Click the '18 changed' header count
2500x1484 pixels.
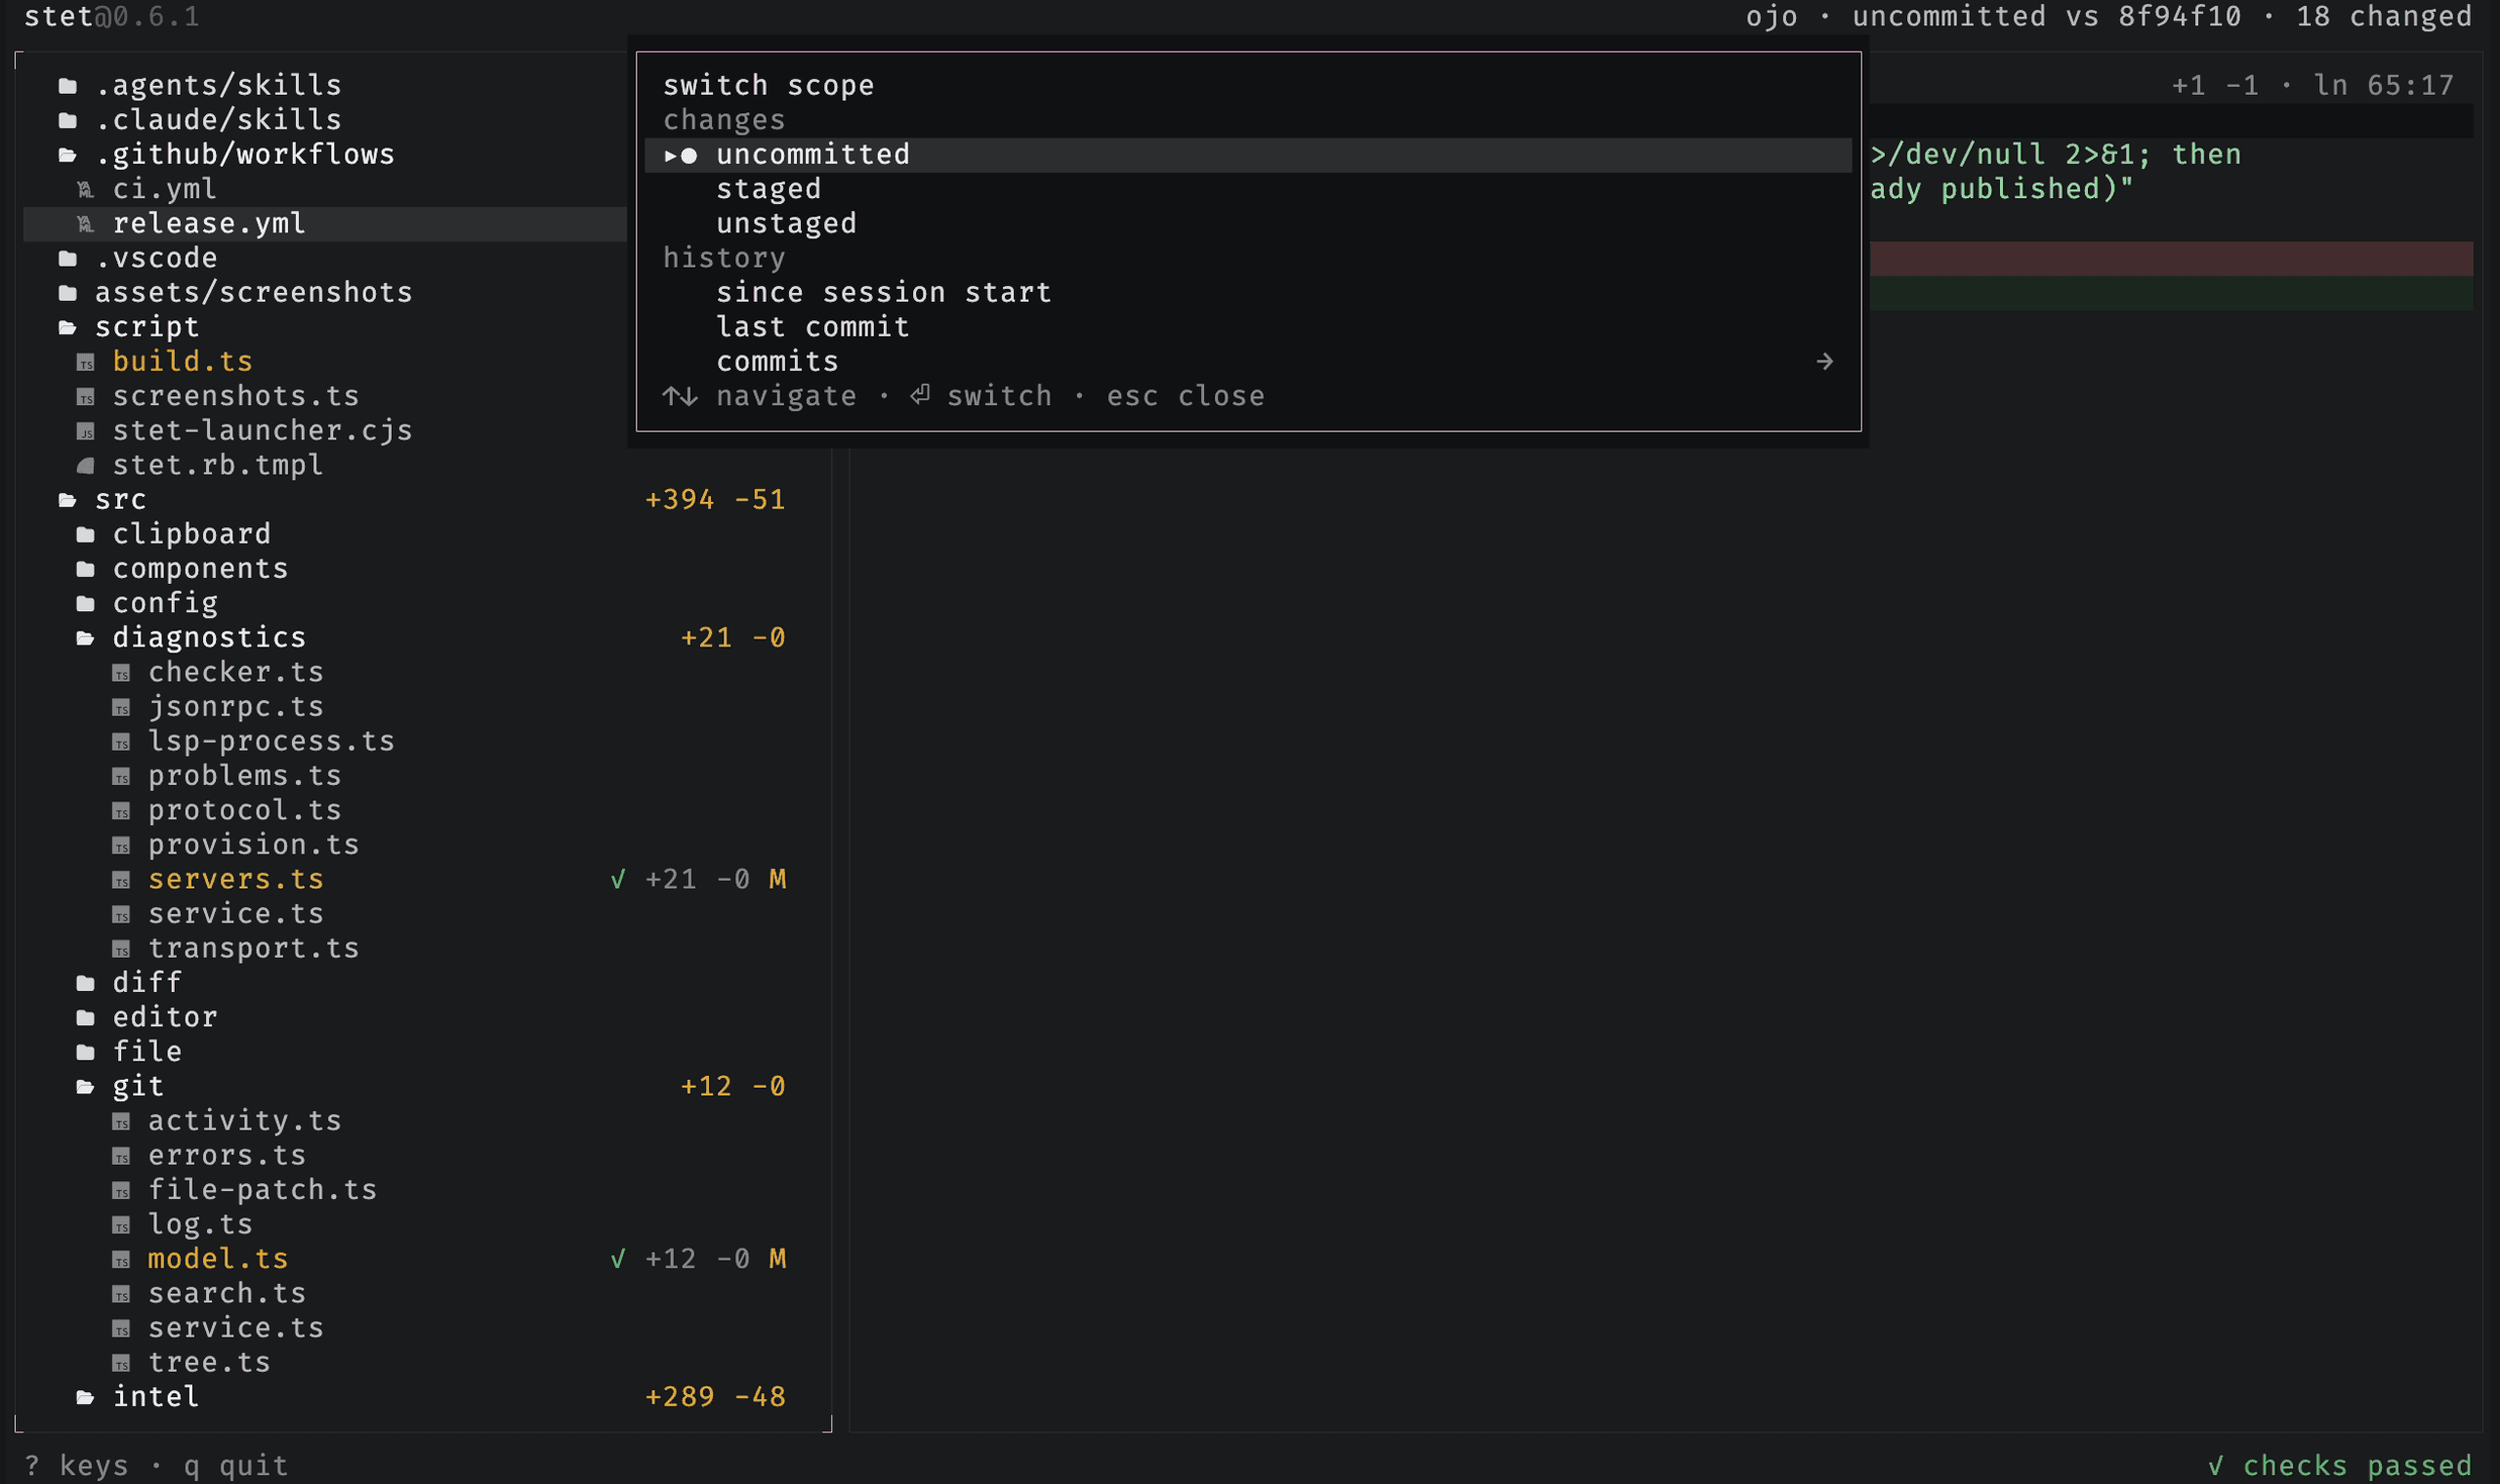point(2385,17)
